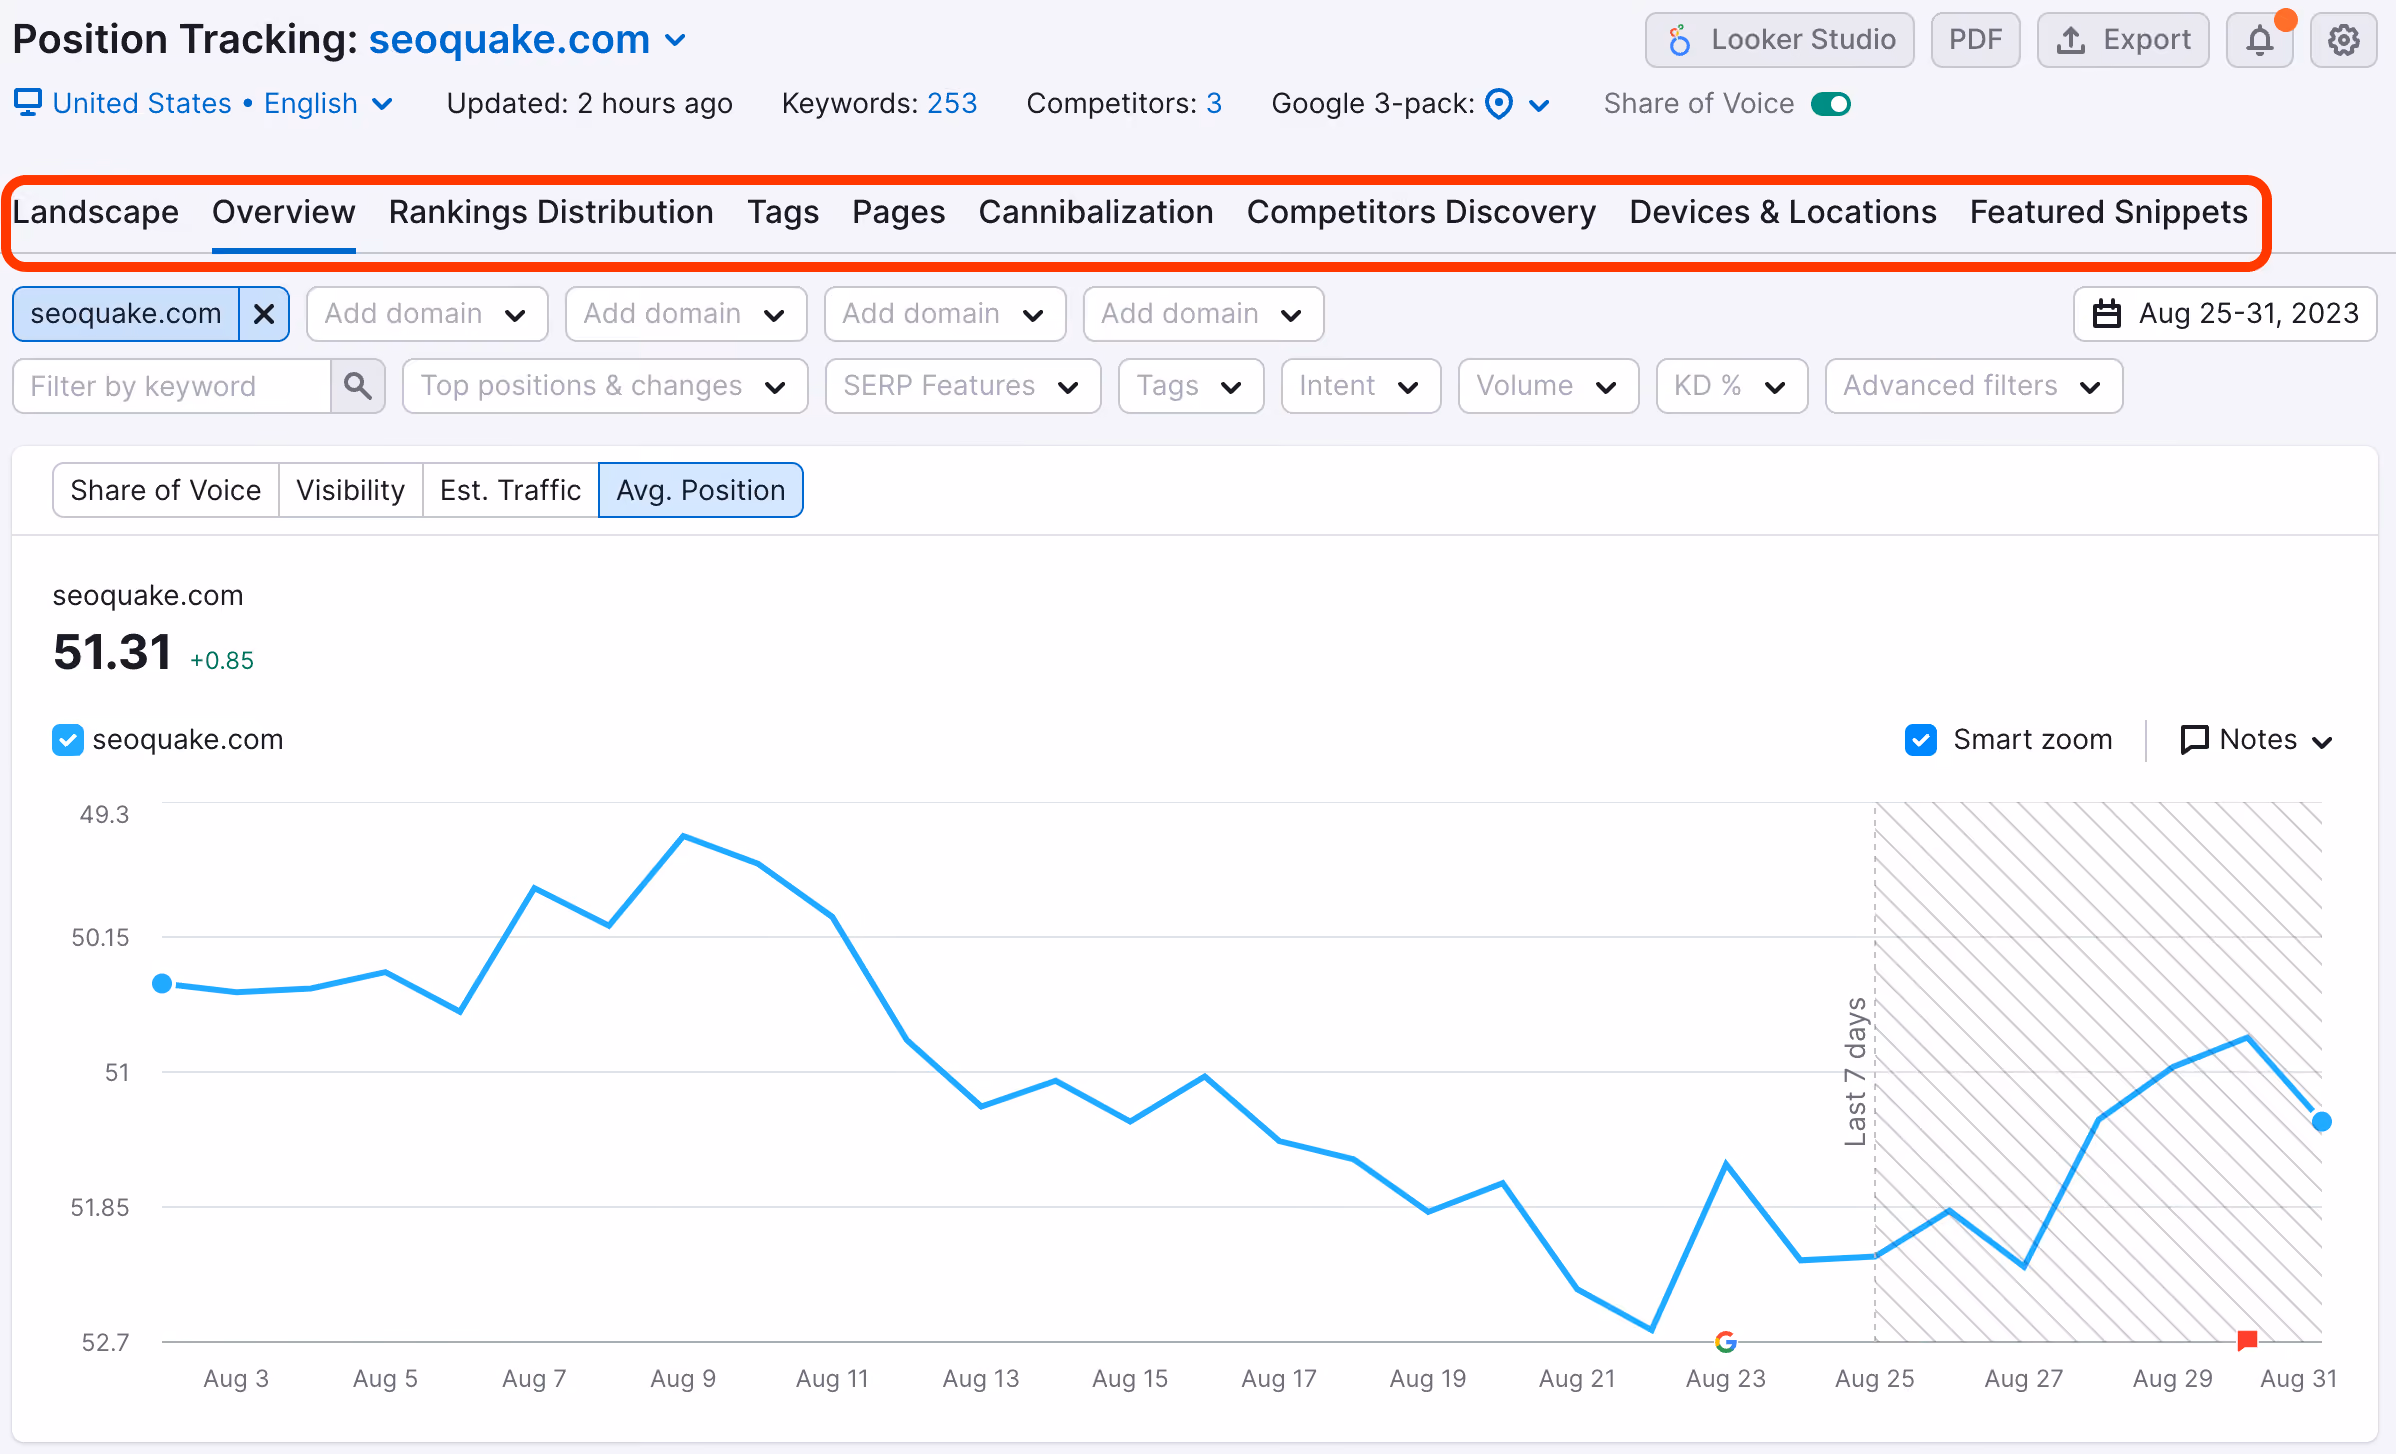Open the Pages tab
The width and height of the screenshot is (2396, 1454).
pos(898,212)
